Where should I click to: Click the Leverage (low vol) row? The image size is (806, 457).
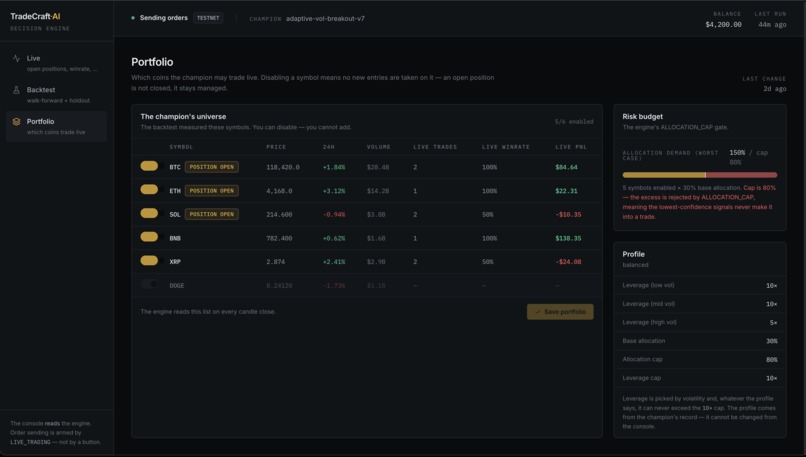pyautogui.click(x=700, y=285)
